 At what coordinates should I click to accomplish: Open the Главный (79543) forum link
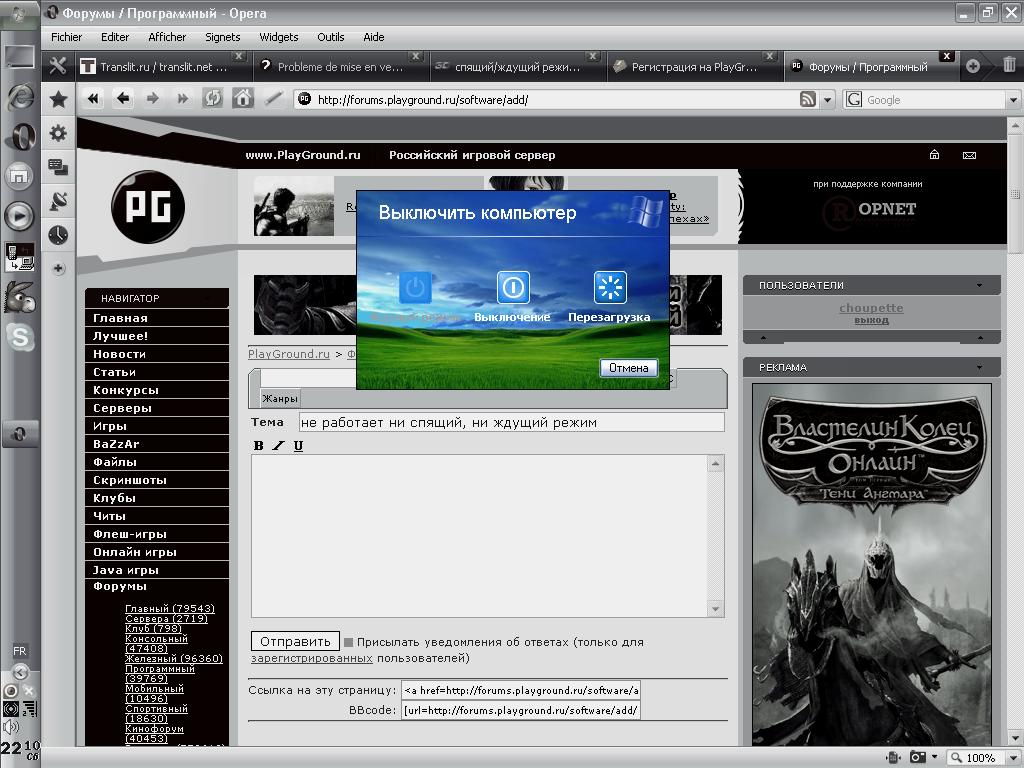click(x=170, y=608)
